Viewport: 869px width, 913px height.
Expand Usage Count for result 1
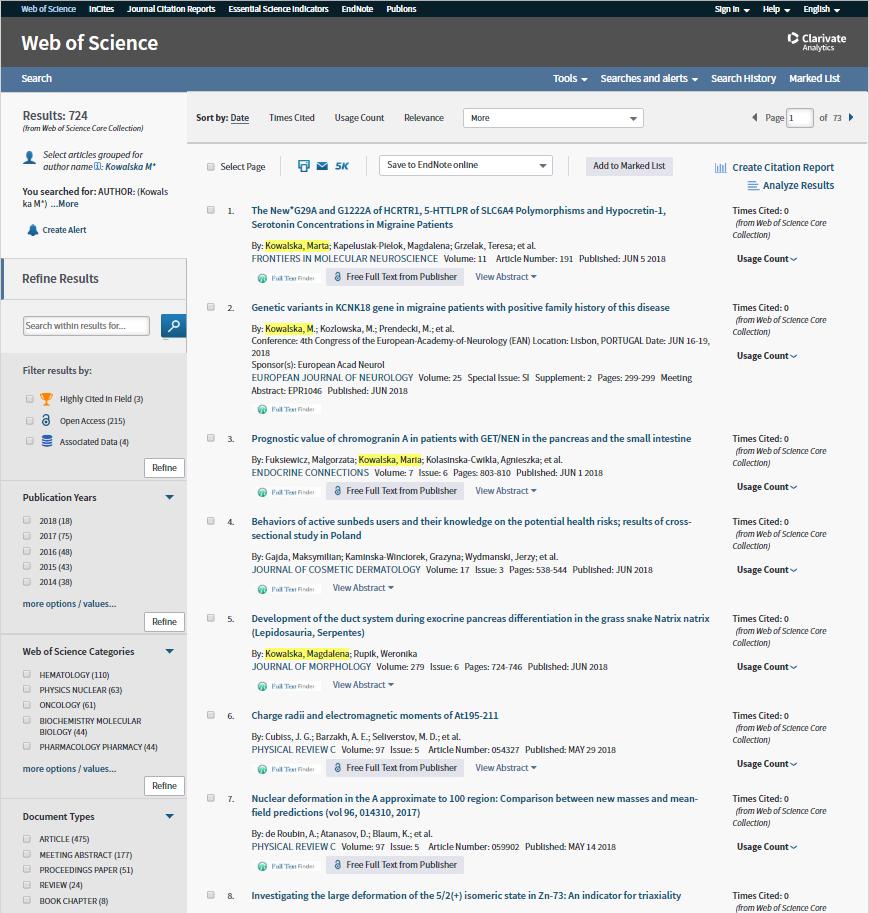coord(766,259)
